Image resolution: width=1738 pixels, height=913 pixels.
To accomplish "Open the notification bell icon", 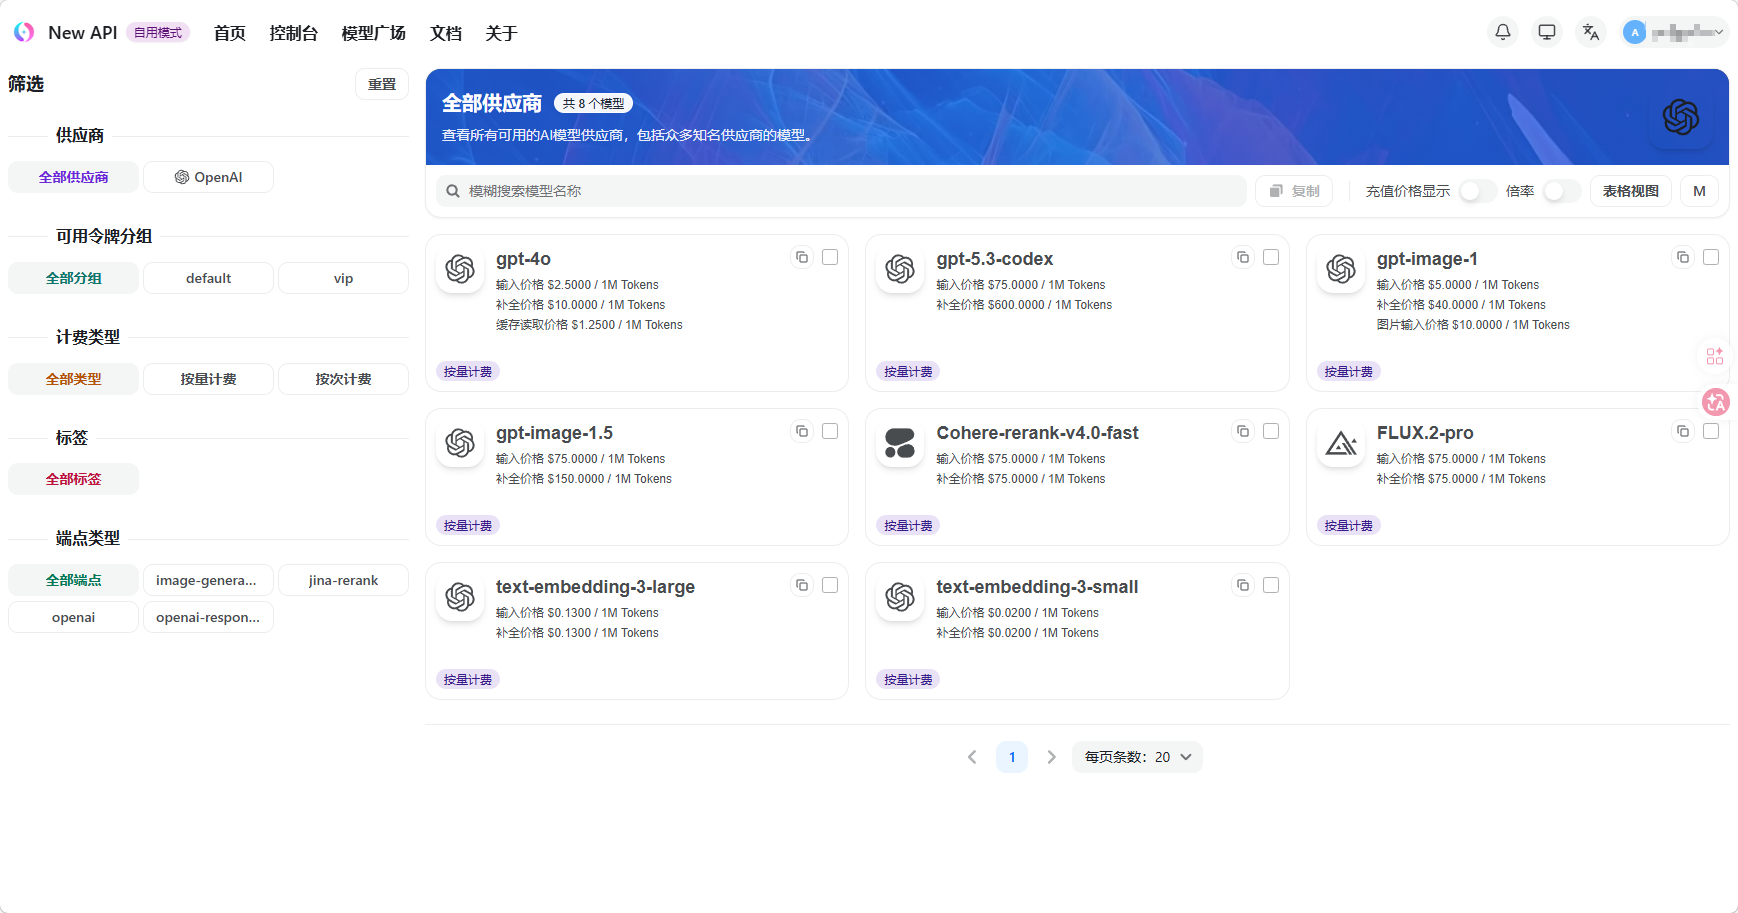I will [1502, 31].
